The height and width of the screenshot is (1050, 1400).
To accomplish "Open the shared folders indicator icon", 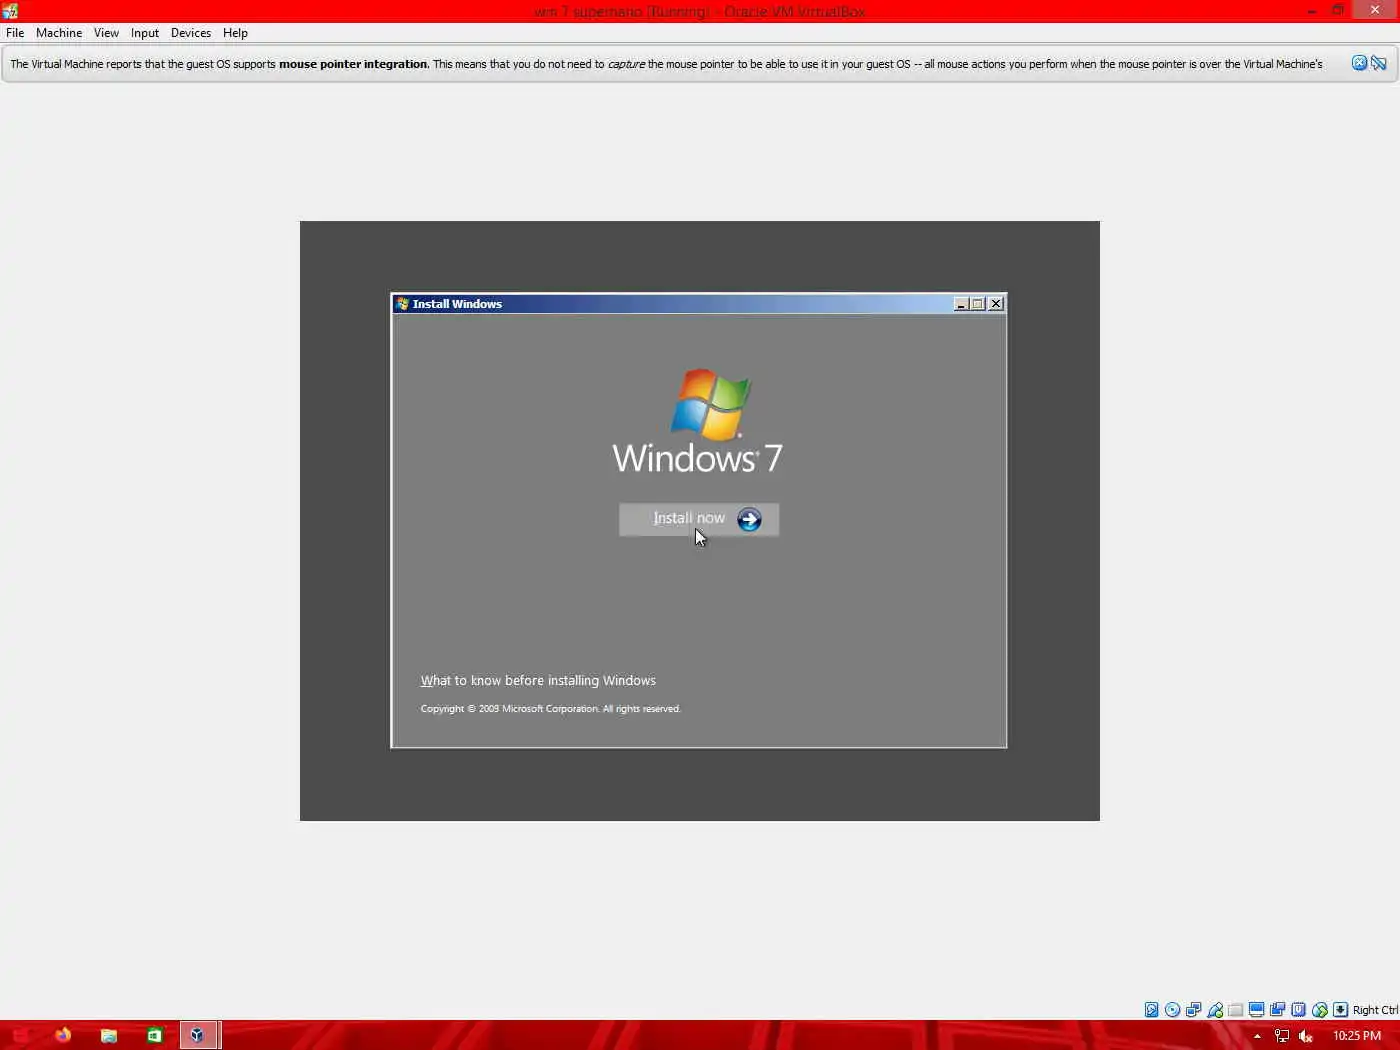I will pos(1235,1010).
